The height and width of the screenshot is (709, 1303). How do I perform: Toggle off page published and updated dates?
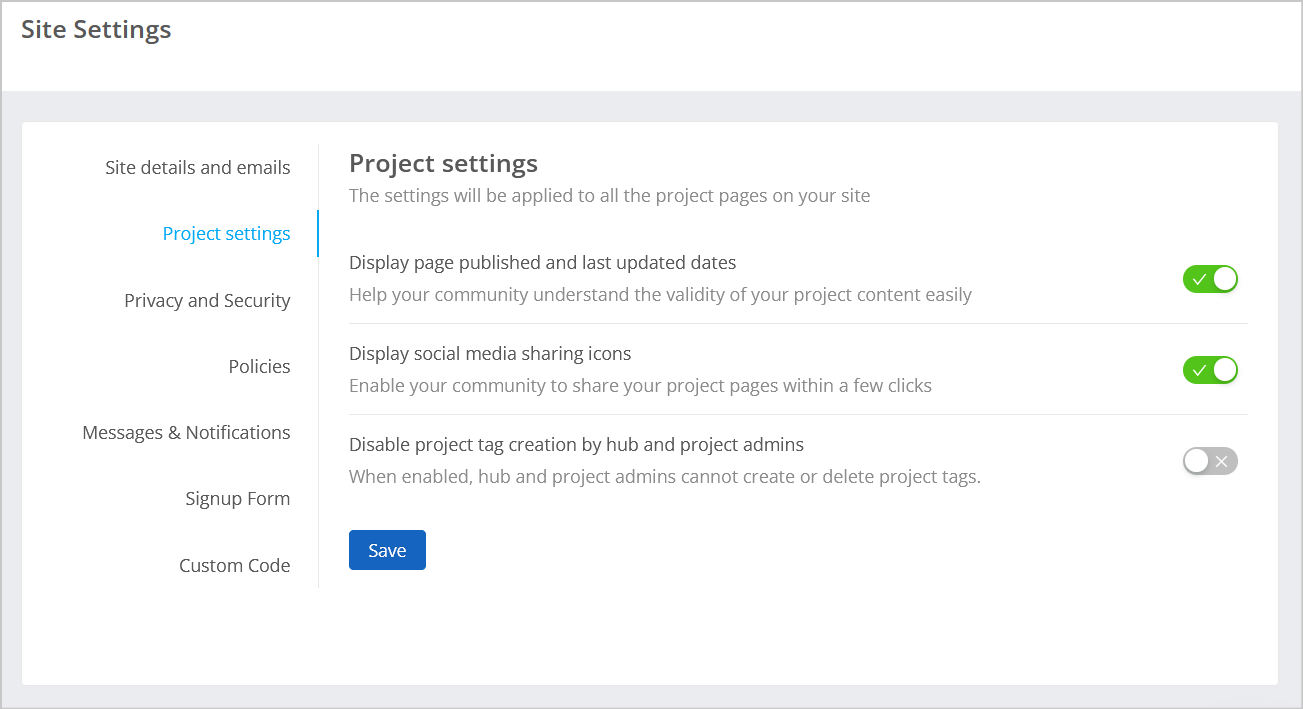click(1210, 279)
